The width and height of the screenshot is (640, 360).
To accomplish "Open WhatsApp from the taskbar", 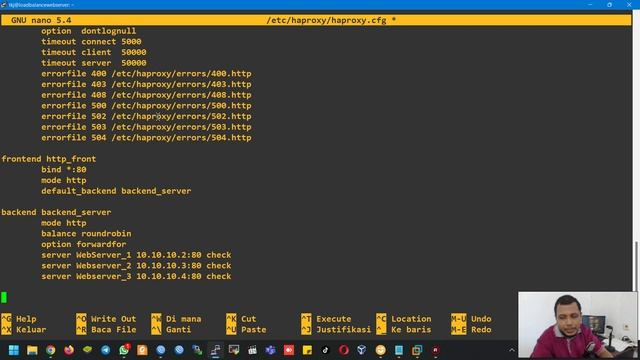I will tap(124, 350).
